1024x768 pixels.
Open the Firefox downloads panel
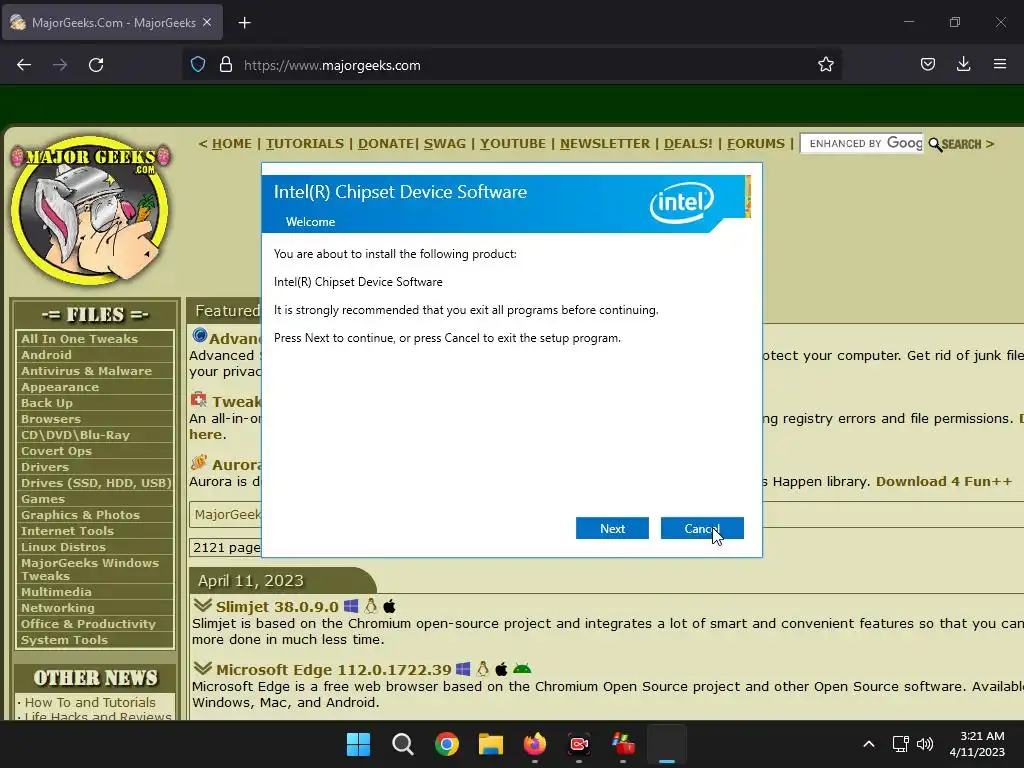point(963,64)
